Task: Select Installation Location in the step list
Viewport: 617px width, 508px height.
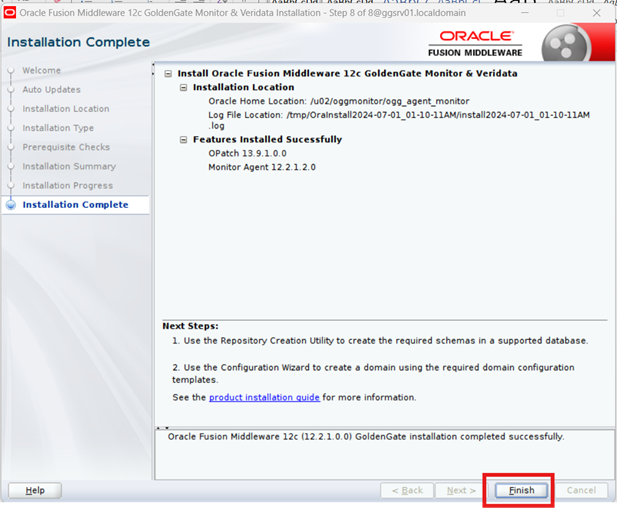Action: click(x=66, y=109)
